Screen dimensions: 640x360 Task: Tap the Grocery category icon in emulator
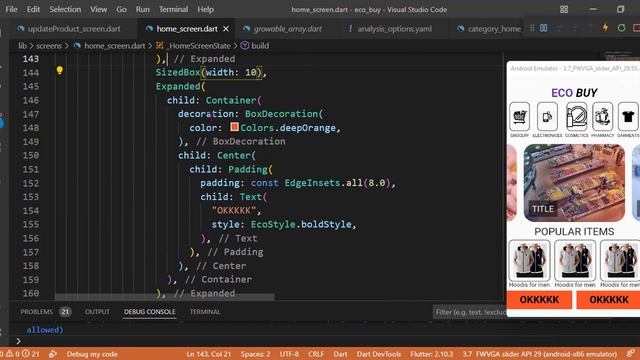[520, 116]
